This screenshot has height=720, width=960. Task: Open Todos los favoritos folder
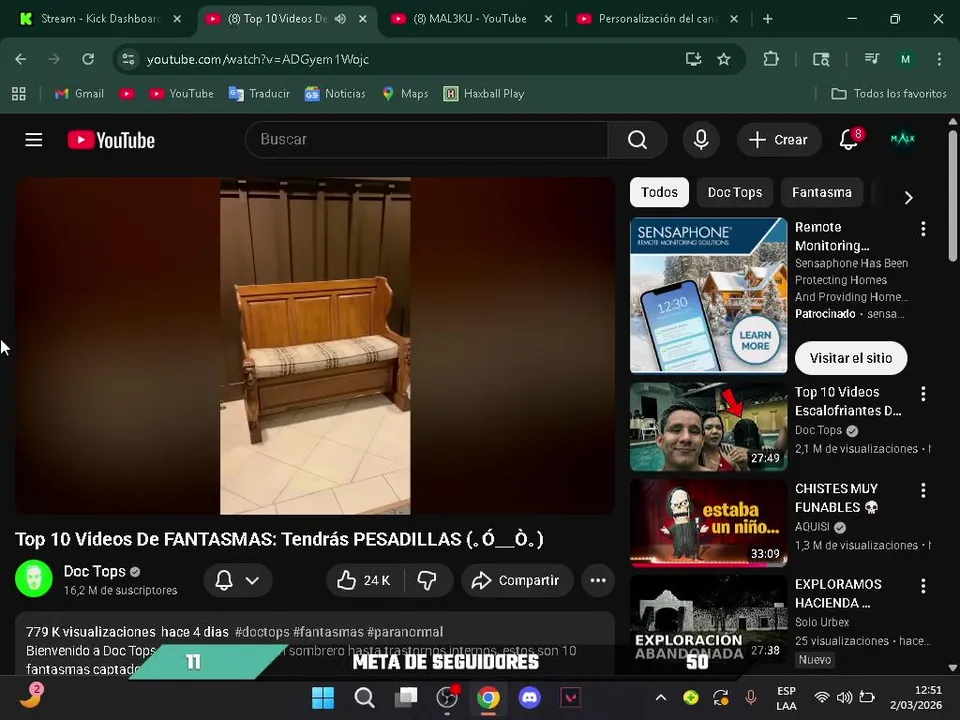coord(888,94)
